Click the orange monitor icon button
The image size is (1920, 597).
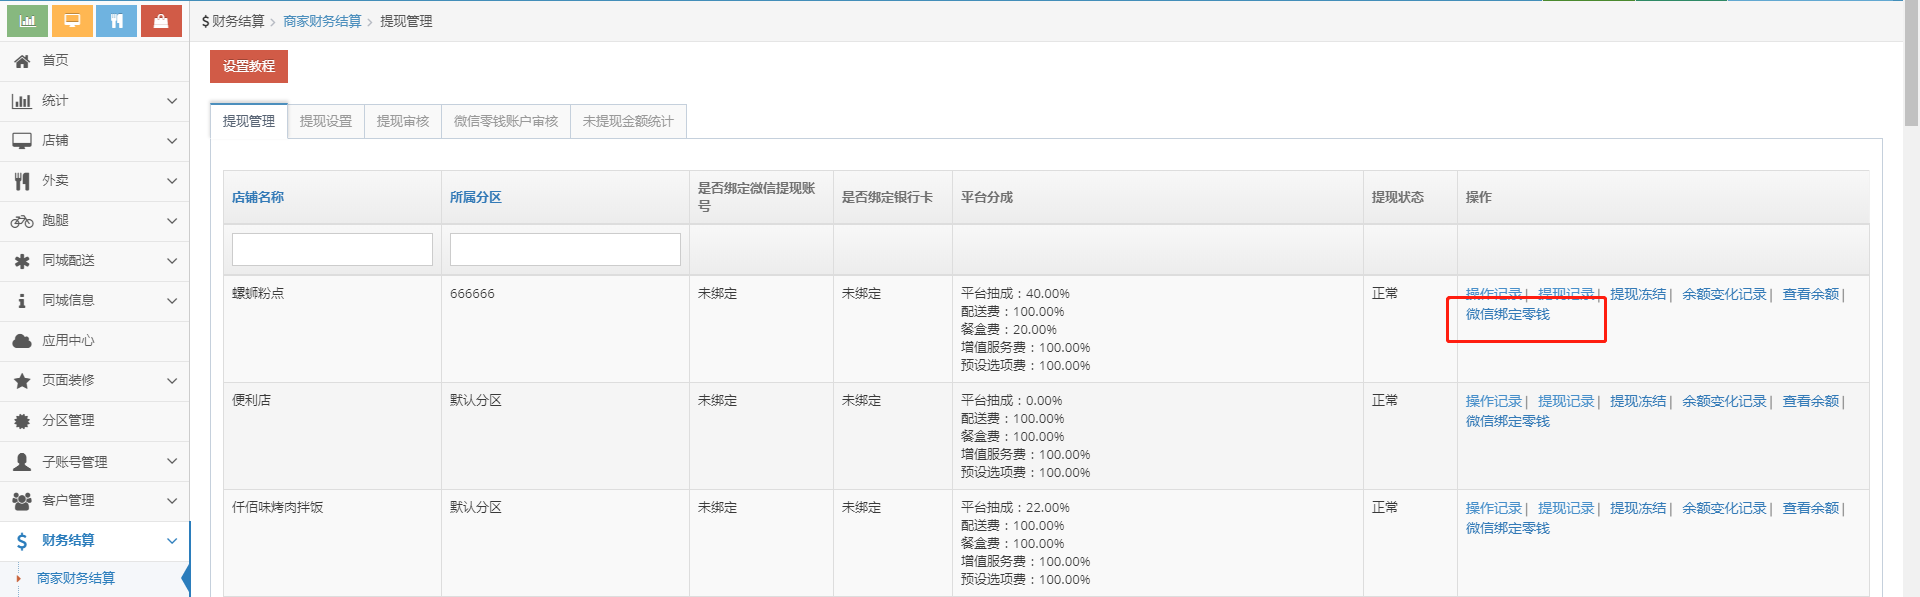(72, 21)
